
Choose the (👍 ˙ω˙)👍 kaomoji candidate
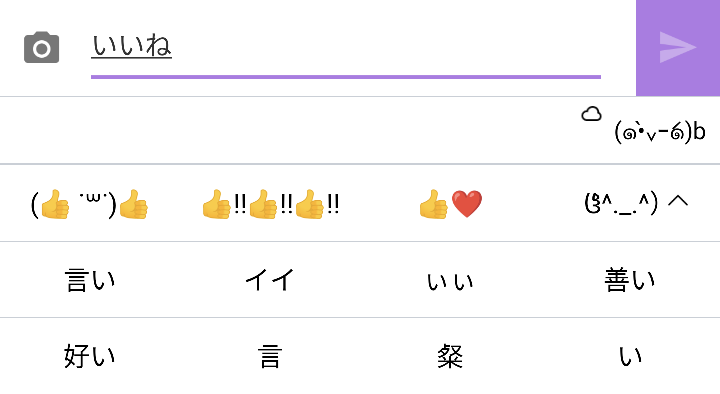[x=90, y=203]
